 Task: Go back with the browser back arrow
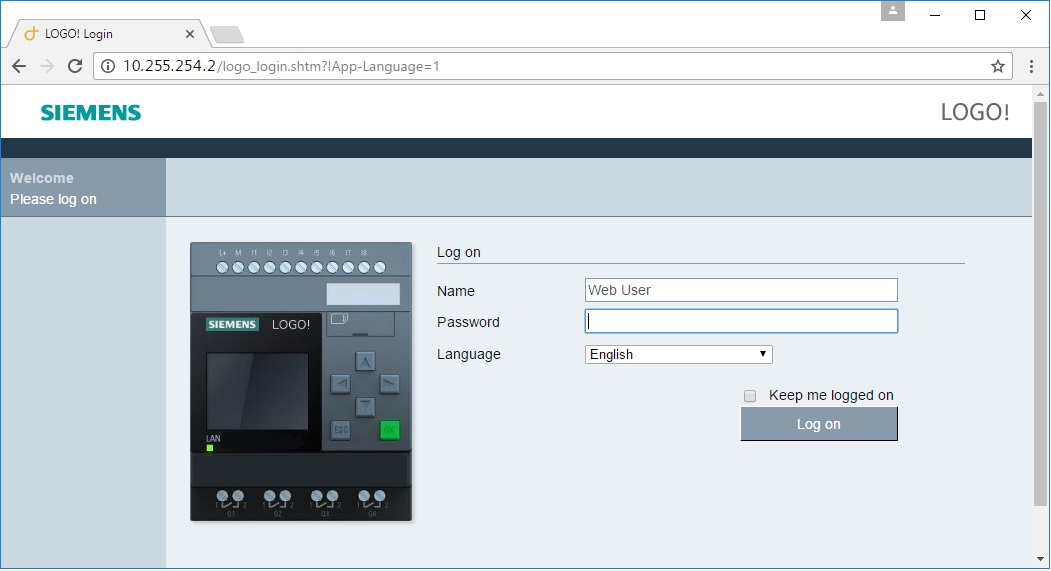19,66
